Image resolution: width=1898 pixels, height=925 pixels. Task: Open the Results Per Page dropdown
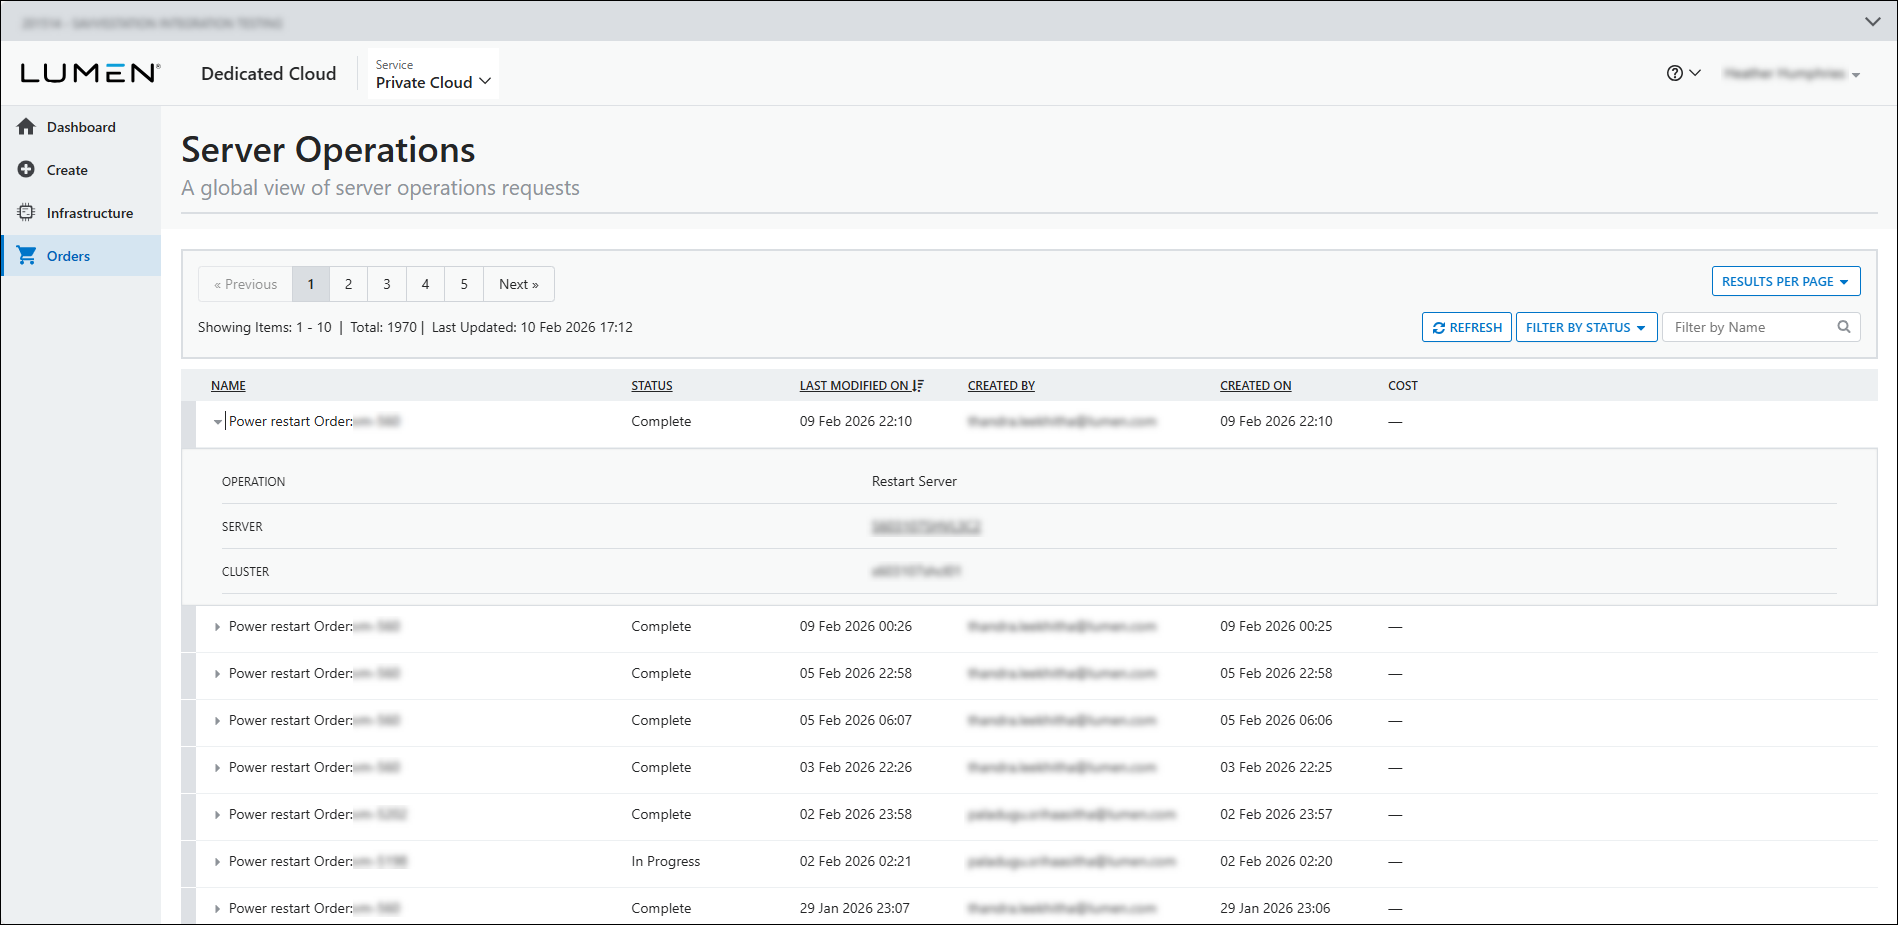[1786, 281]
